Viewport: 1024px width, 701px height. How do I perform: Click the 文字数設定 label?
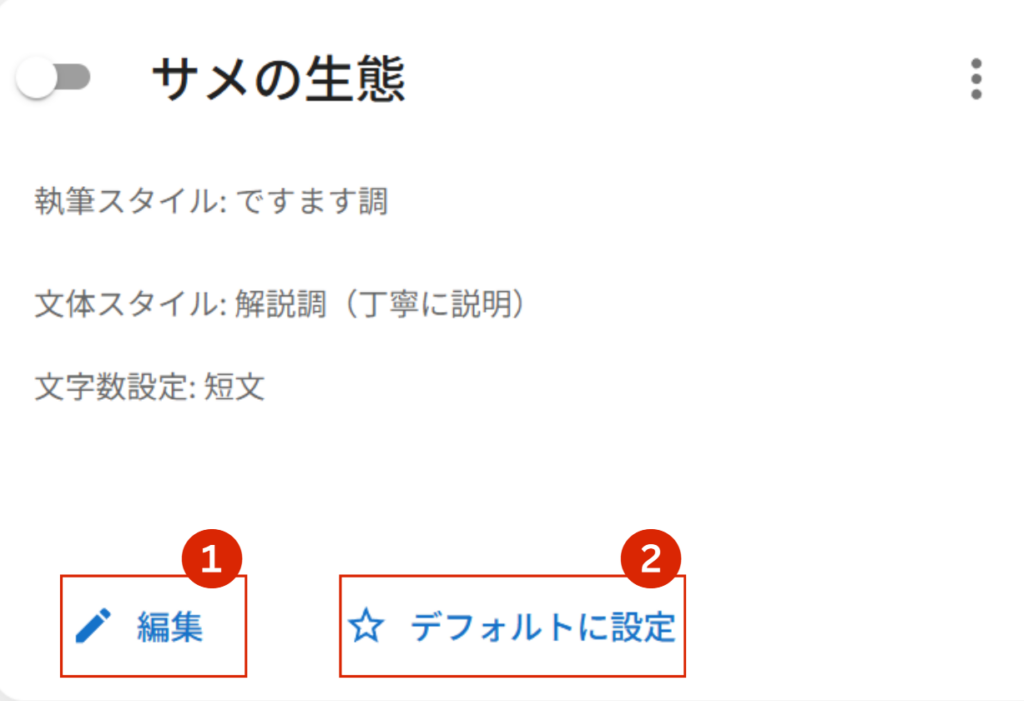[112, 387]
